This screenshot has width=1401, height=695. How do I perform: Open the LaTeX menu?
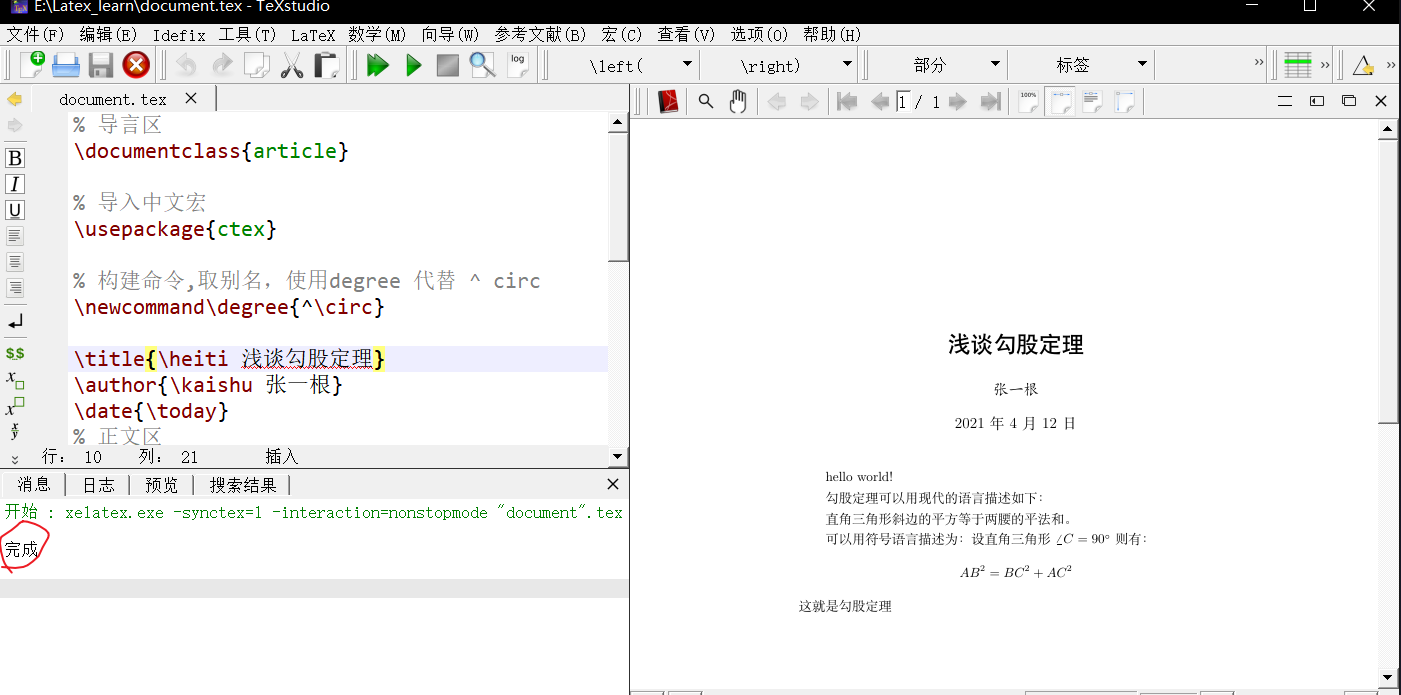coord(313,35)
